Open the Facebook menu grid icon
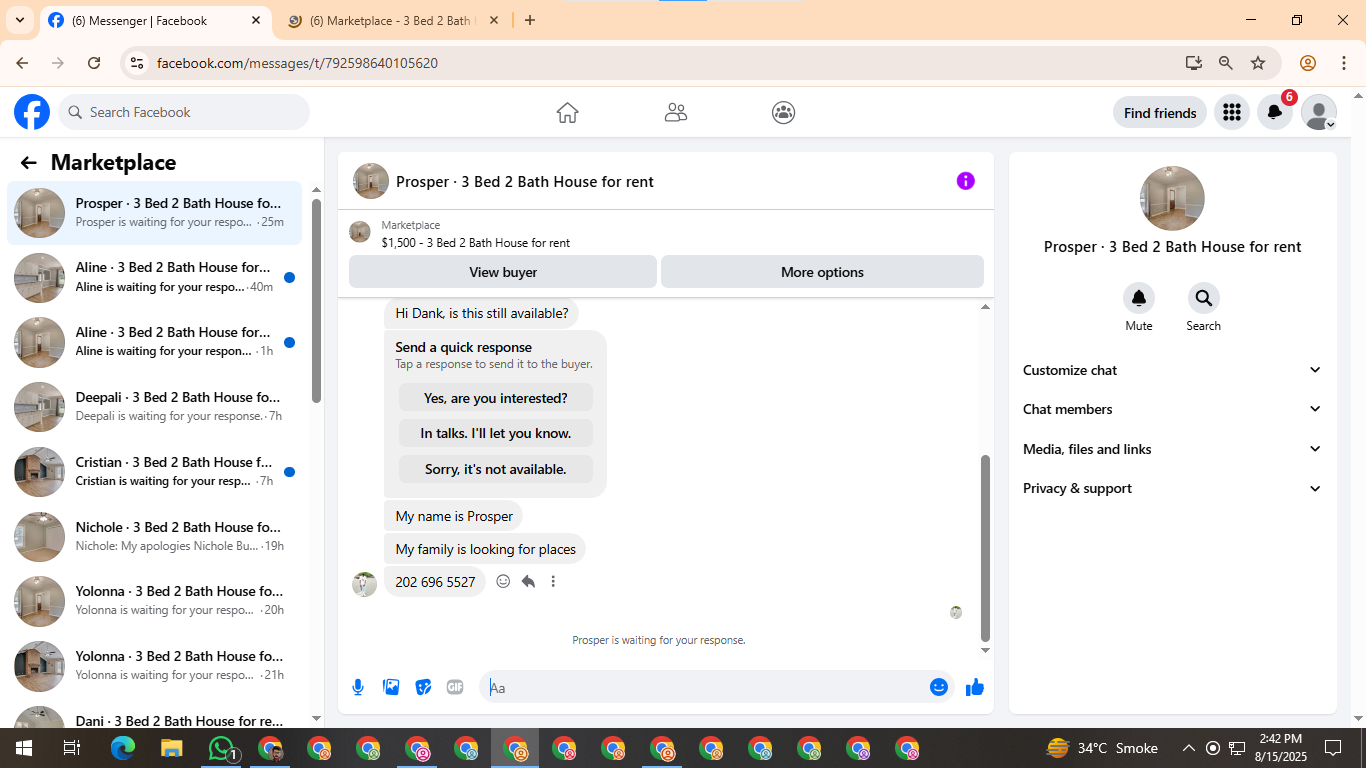The width and height of the screenshot is (1366, 768). tap(1232, 112)
